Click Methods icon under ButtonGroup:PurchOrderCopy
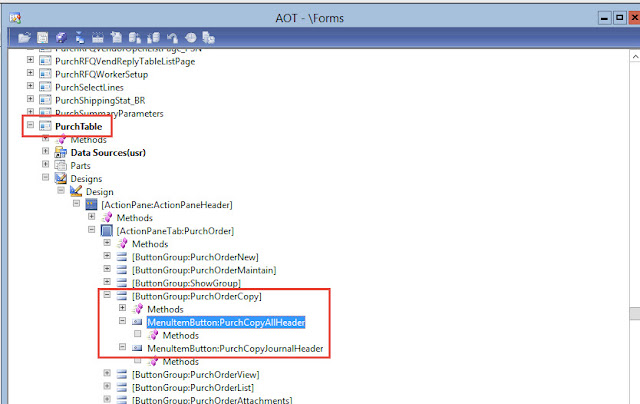640x404 pixels. coord(138,309)
